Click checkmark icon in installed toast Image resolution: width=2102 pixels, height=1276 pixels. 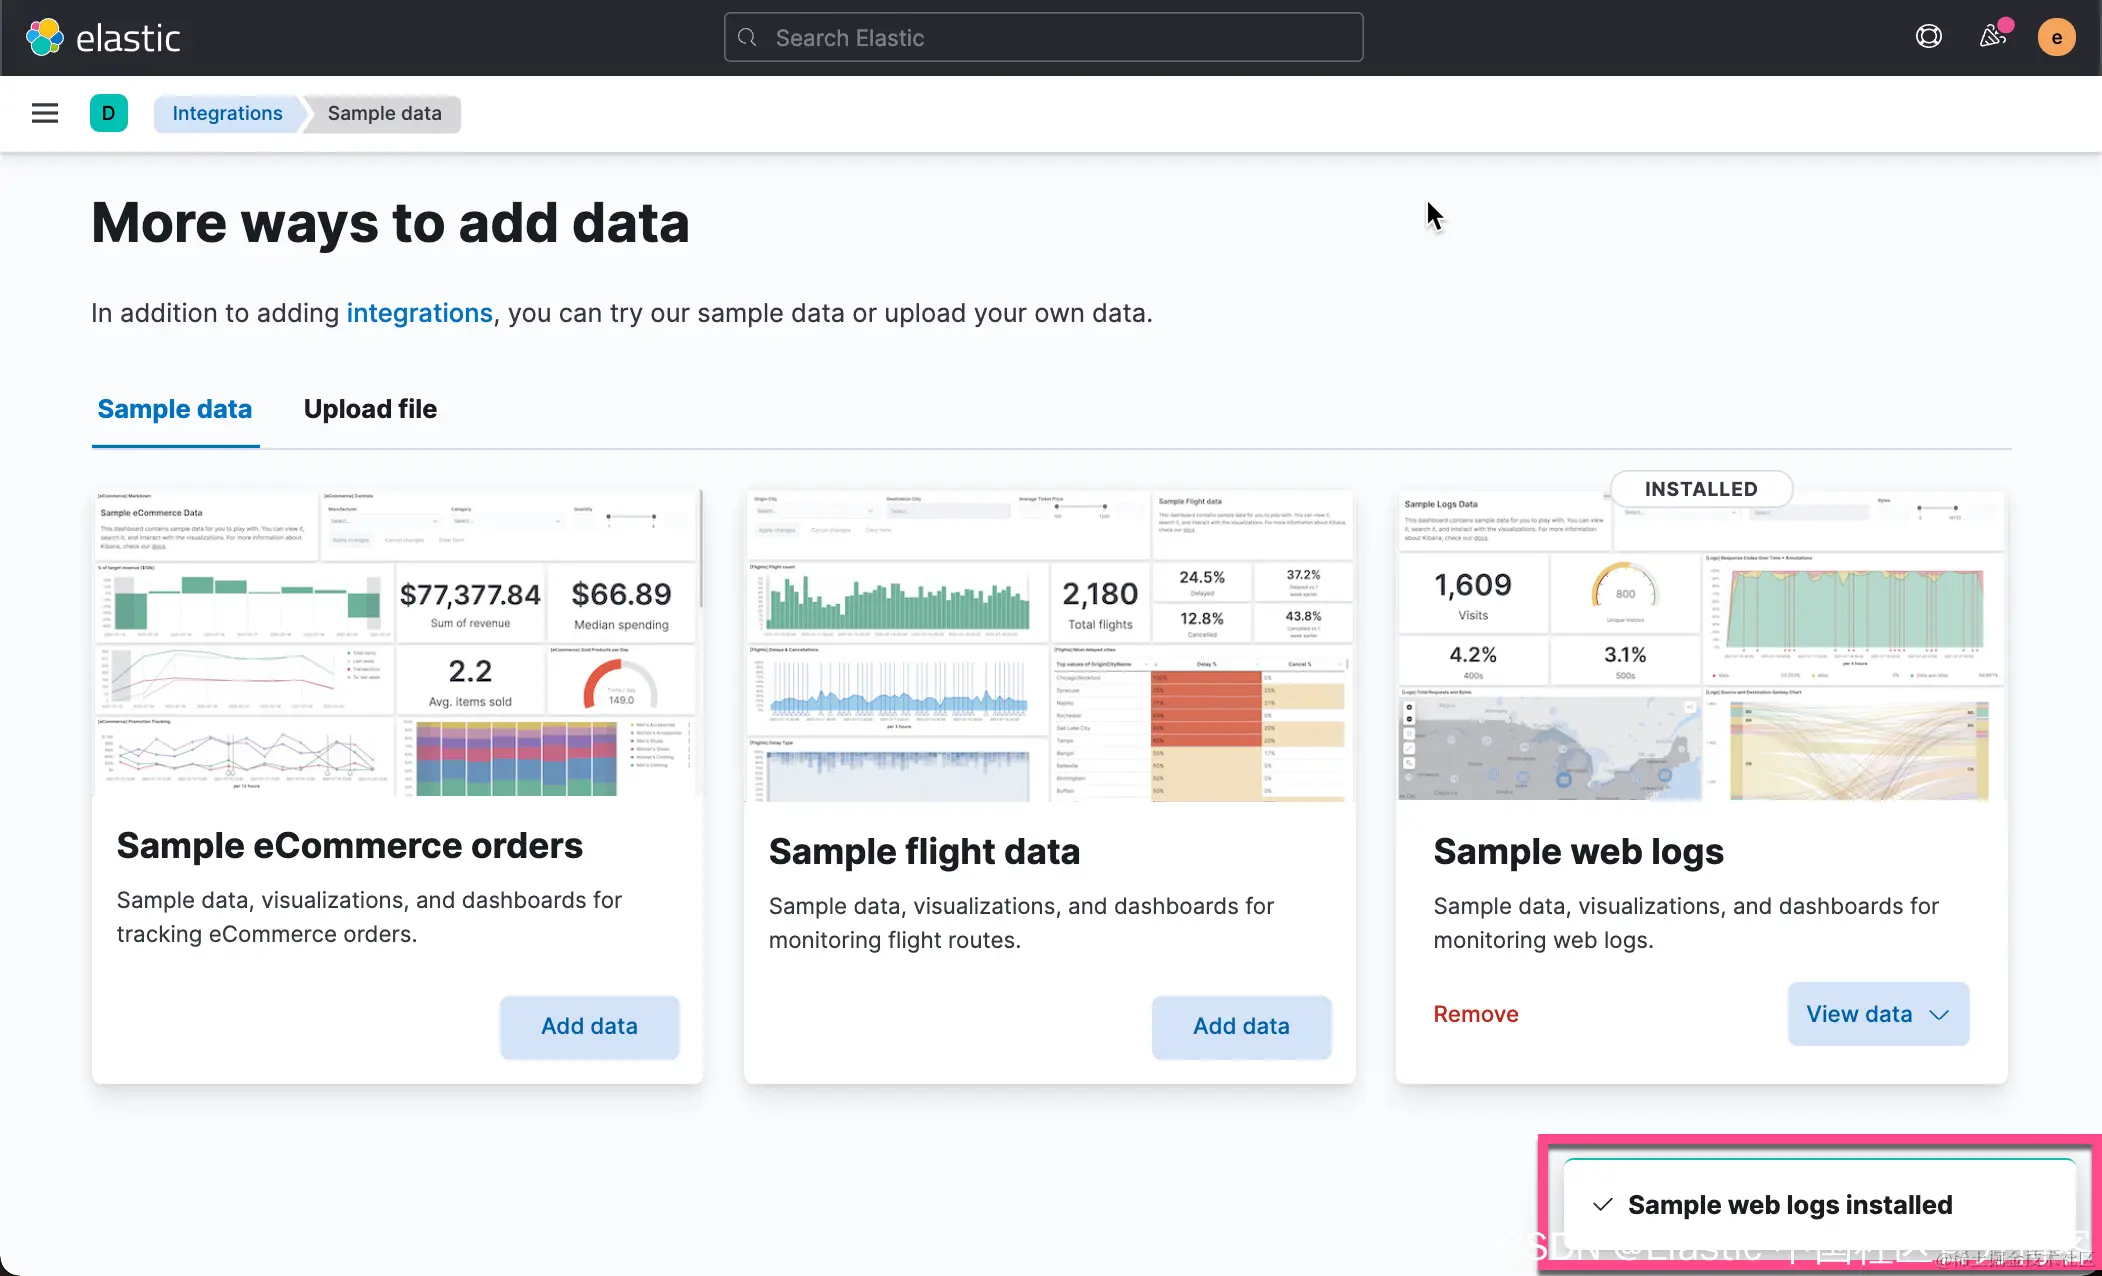[1602, 1204]
